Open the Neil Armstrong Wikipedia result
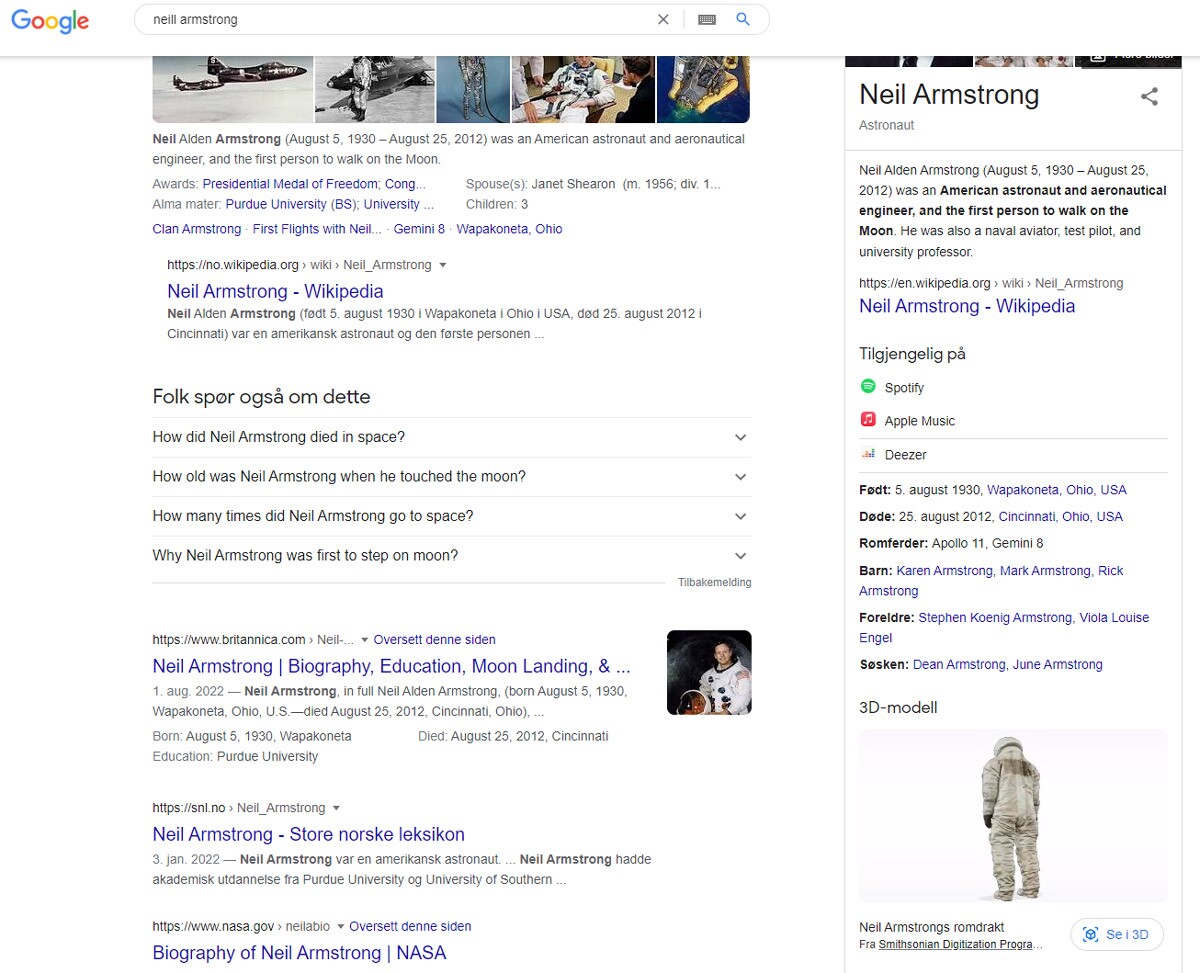 click(275, 291)
